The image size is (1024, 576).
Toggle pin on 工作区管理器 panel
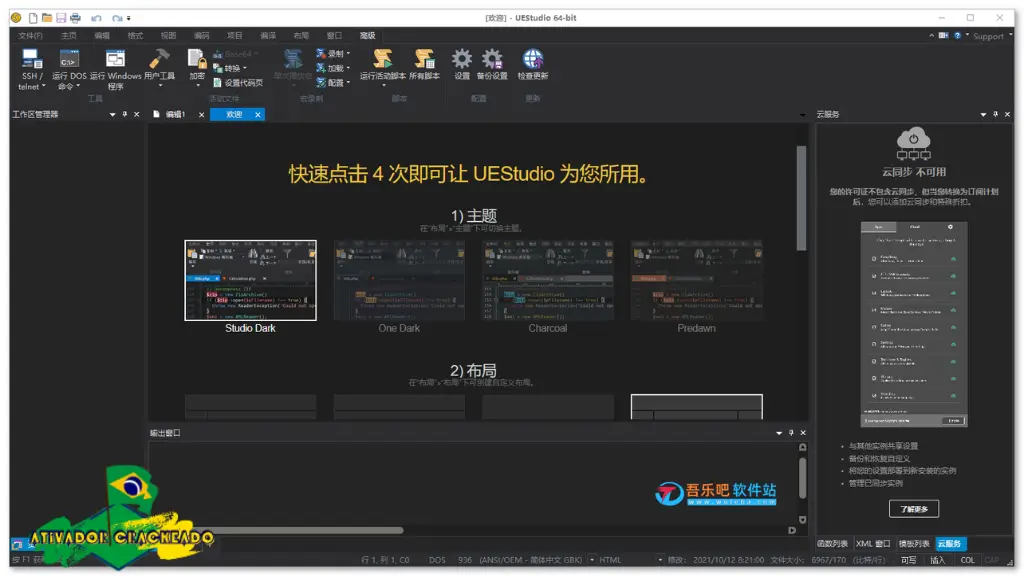point(125,114)
